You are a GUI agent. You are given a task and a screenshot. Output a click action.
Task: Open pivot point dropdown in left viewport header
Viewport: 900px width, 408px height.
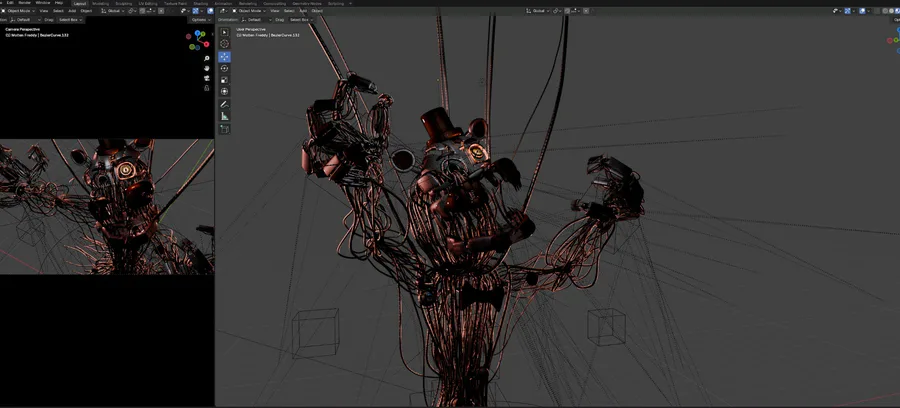tap(131, 11)
